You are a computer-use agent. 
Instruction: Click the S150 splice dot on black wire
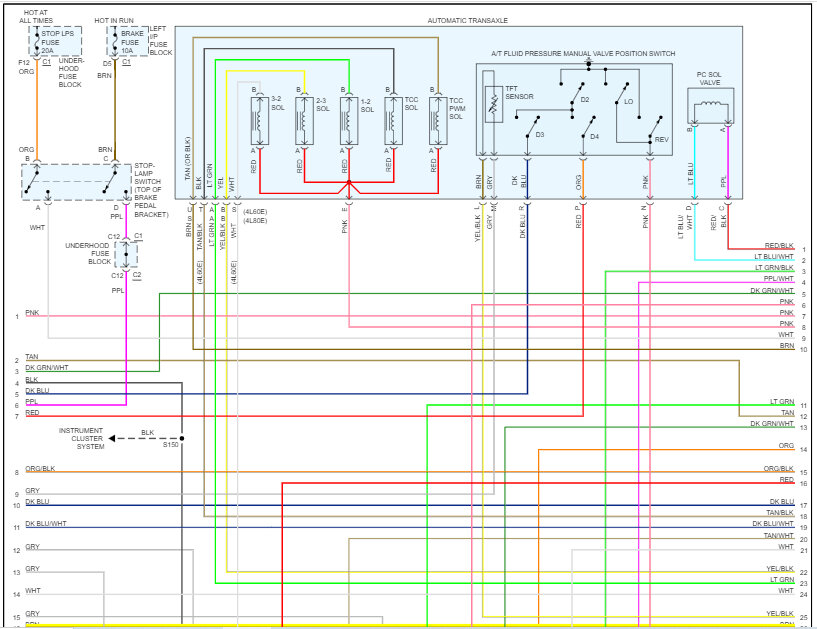[182, 438]
